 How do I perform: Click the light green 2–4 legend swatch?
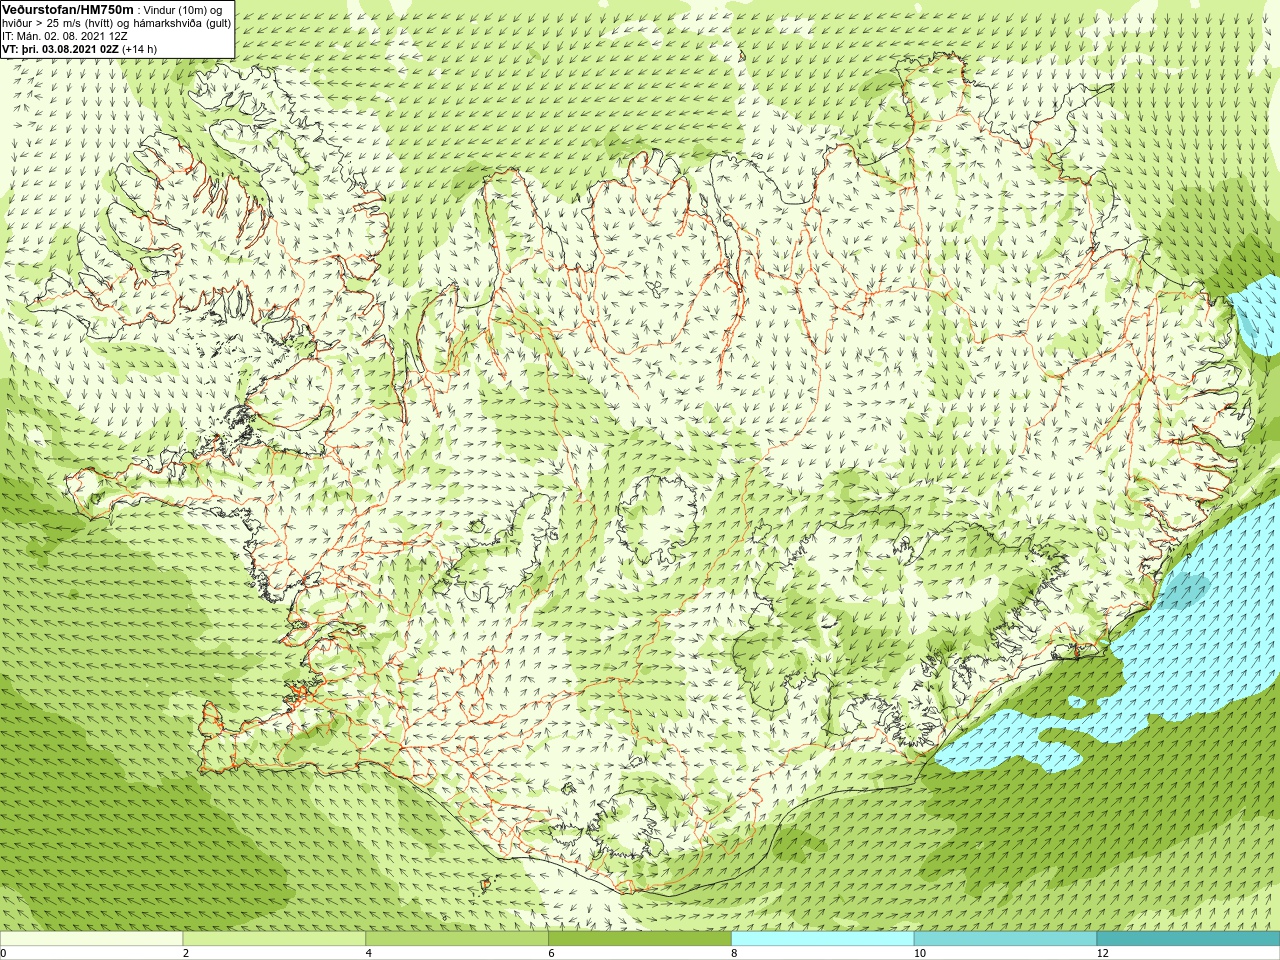274,939
